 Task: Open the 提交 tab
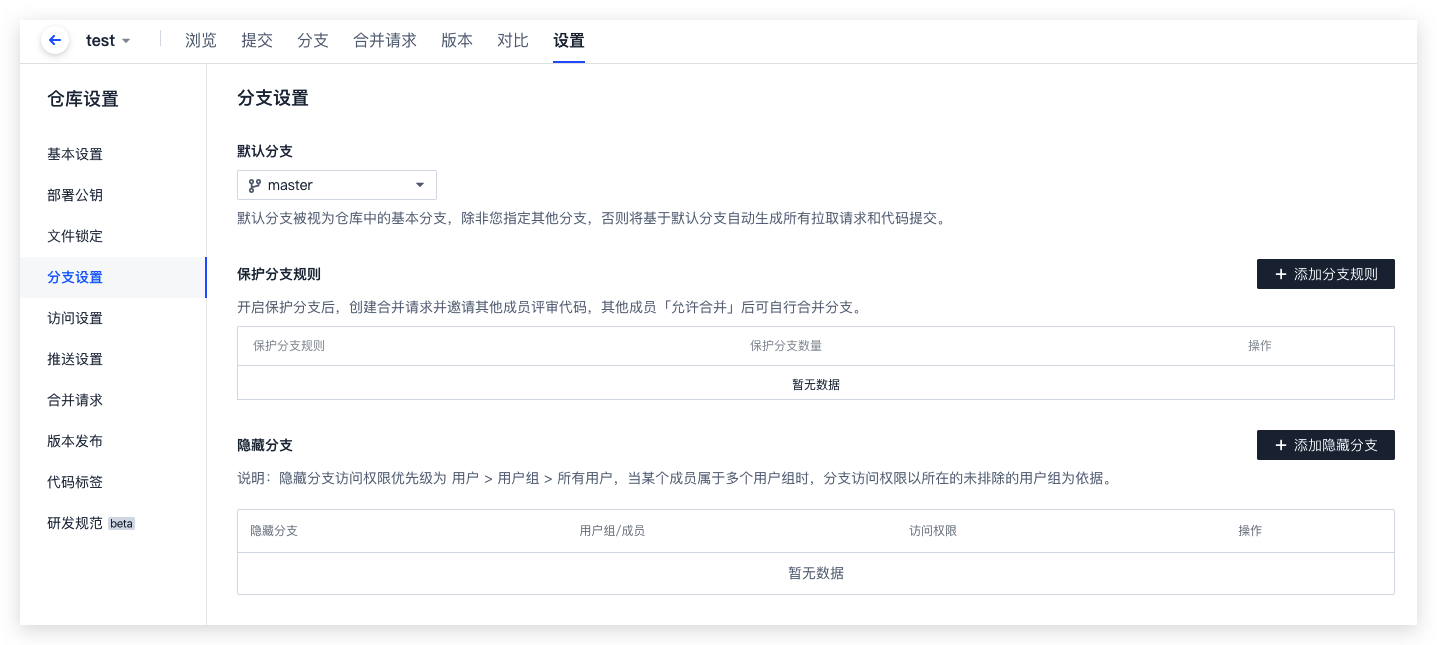[257, 41]
